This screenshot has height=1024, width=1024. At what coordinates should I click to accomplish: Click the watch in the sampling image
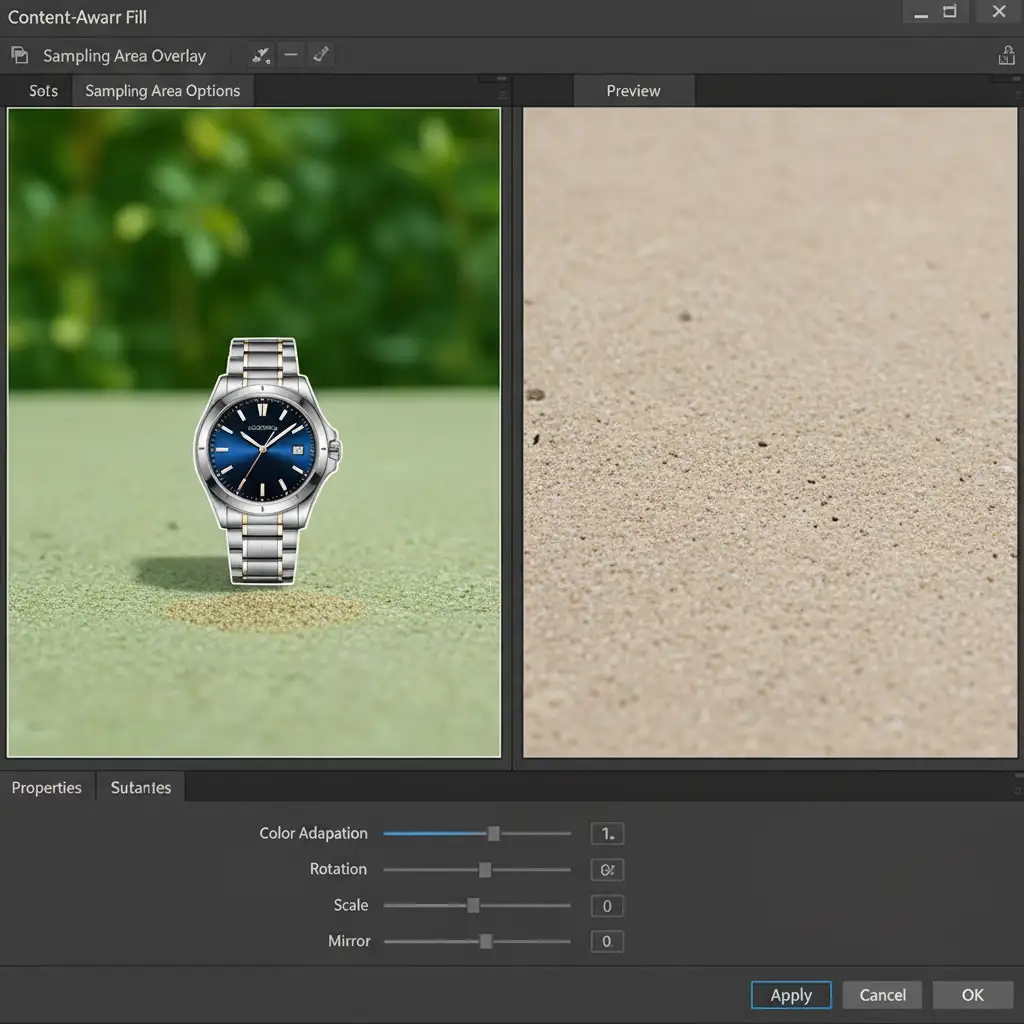click(x=264, y=458)
